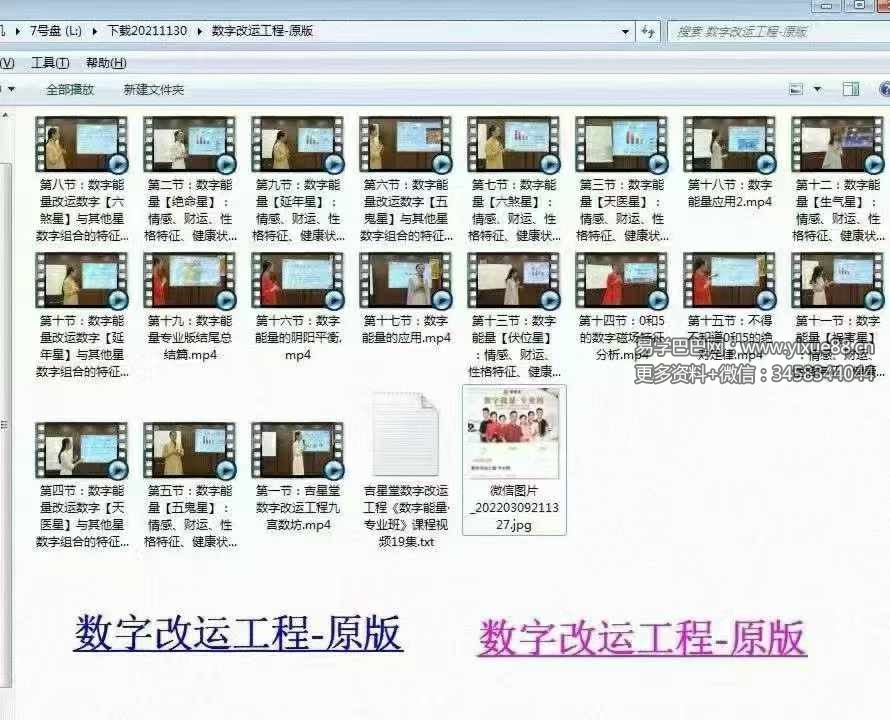Toggle the preview pane icon
The width and height of the screenshot is (890, 720).
(849, 88)
